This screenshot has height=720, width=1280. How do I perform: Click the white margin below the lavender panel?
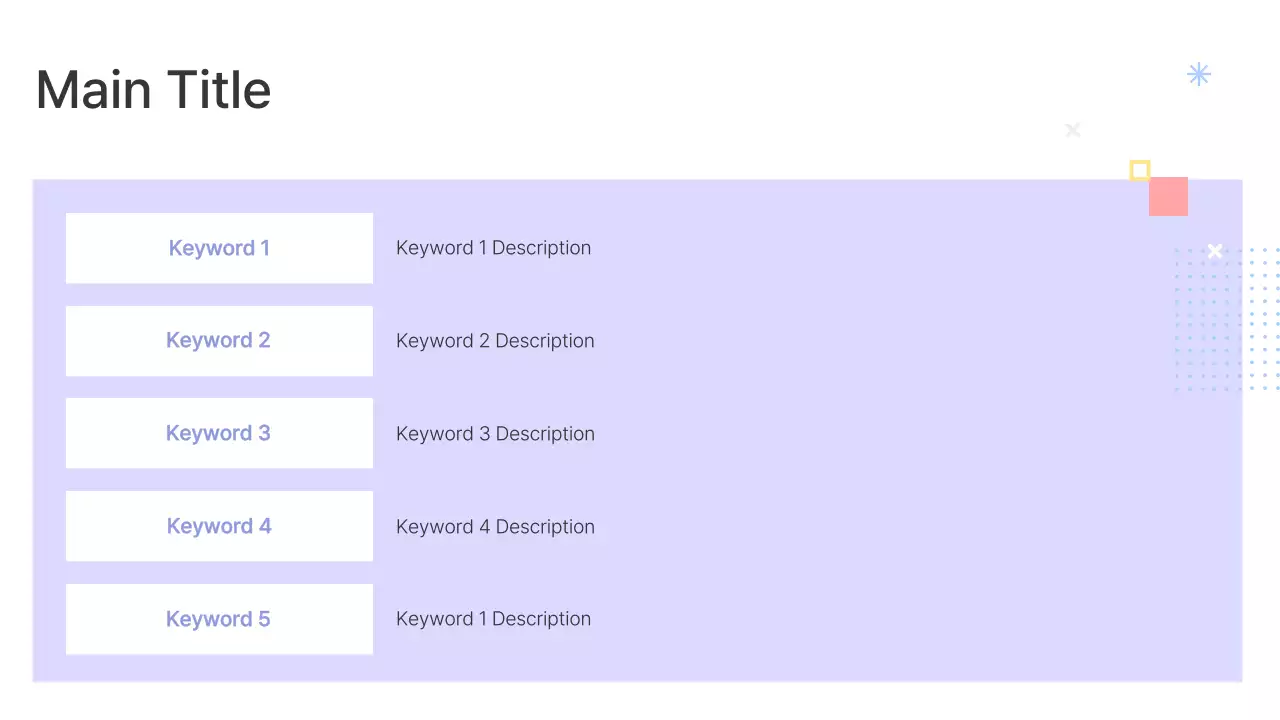tap(640, 702)
